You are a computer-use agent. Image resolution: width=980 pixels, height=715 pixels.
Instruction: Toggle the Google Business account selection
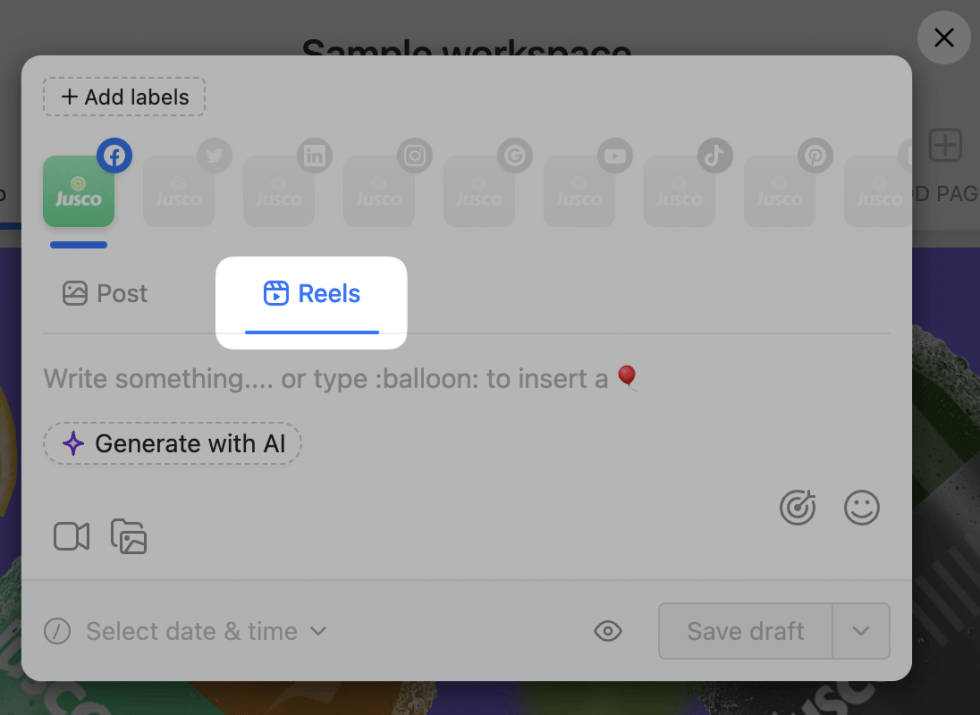(x=479, y=193)
